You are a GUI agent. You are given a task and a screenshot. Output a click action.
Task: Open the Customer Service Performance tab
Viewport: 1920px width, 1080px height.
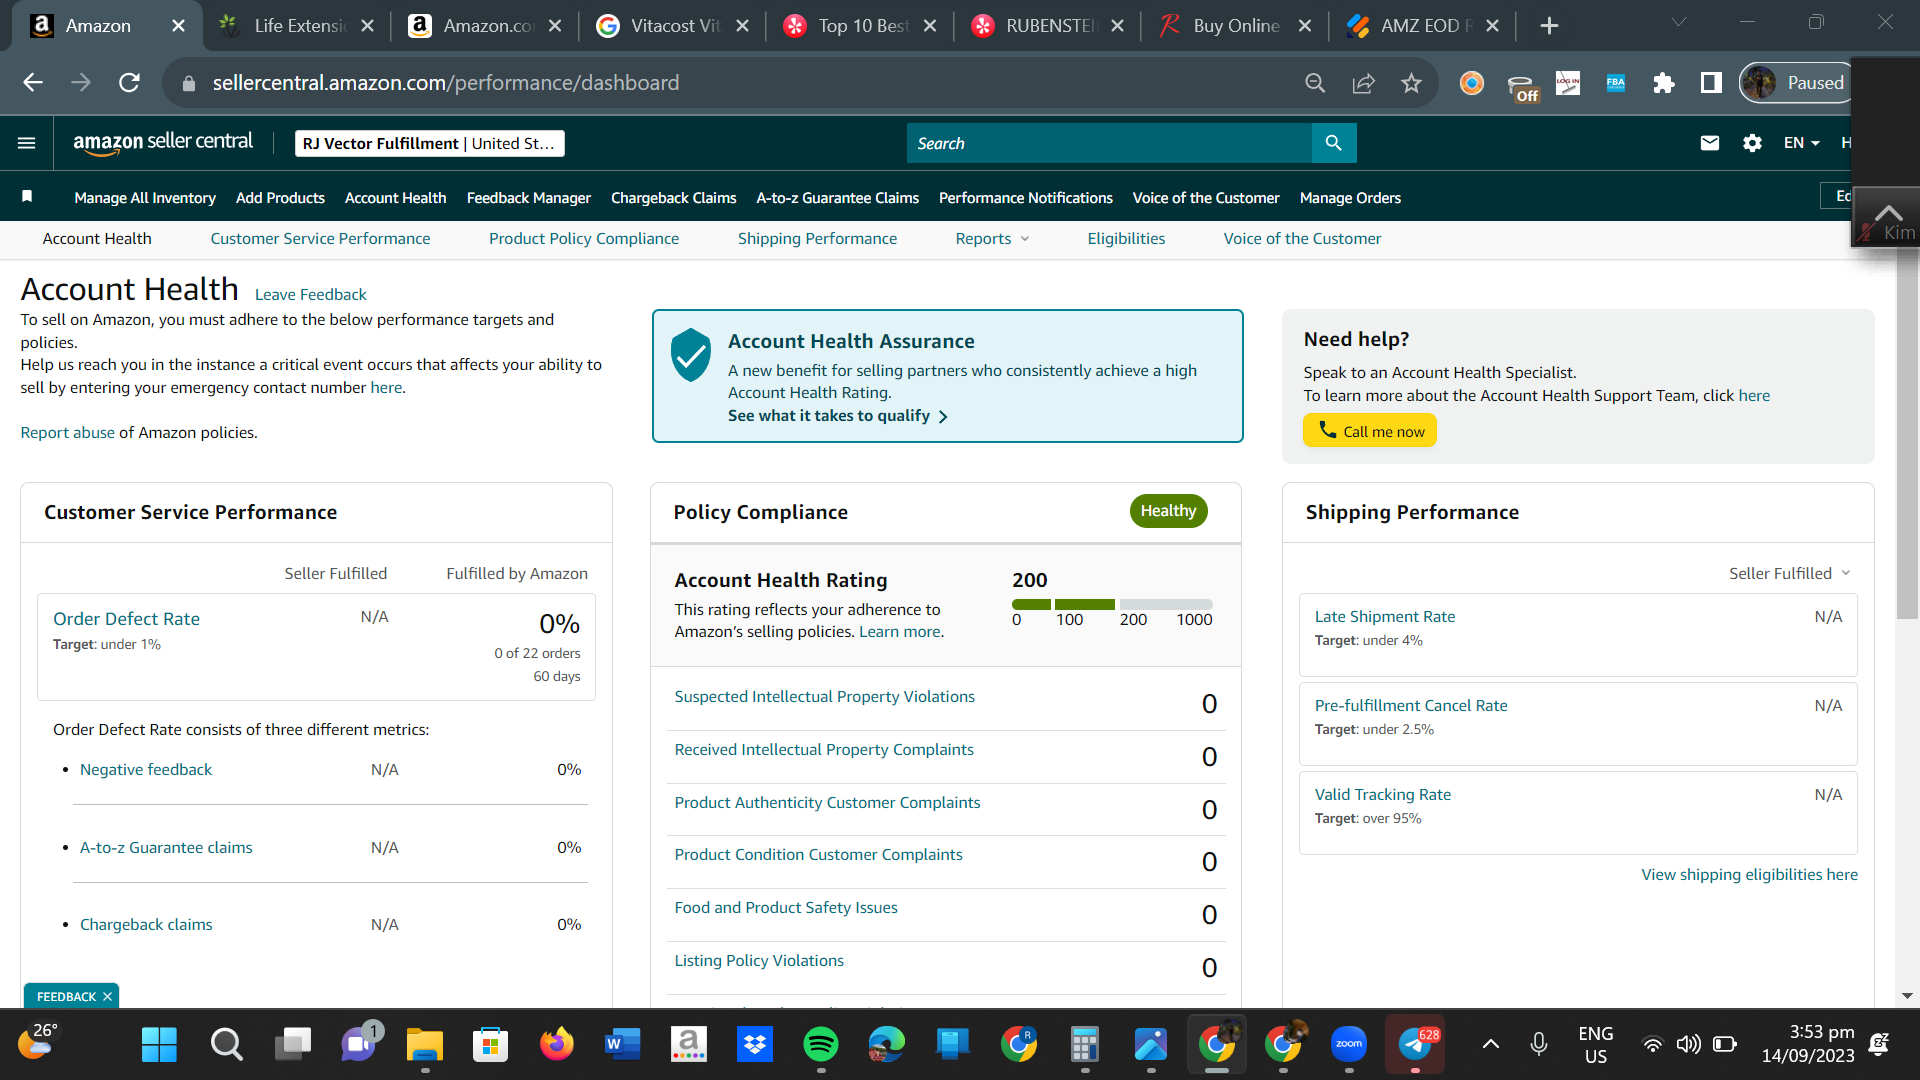(x=320, y=238)
